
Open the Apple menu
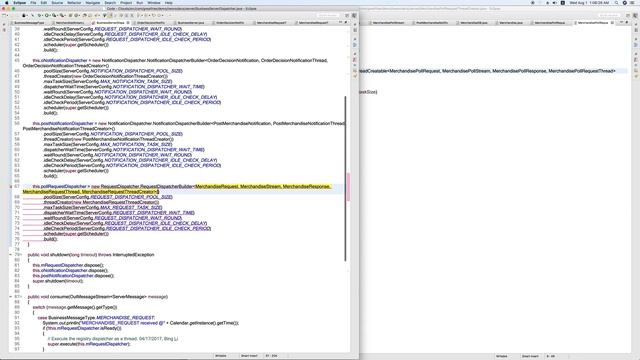[6, 2]
